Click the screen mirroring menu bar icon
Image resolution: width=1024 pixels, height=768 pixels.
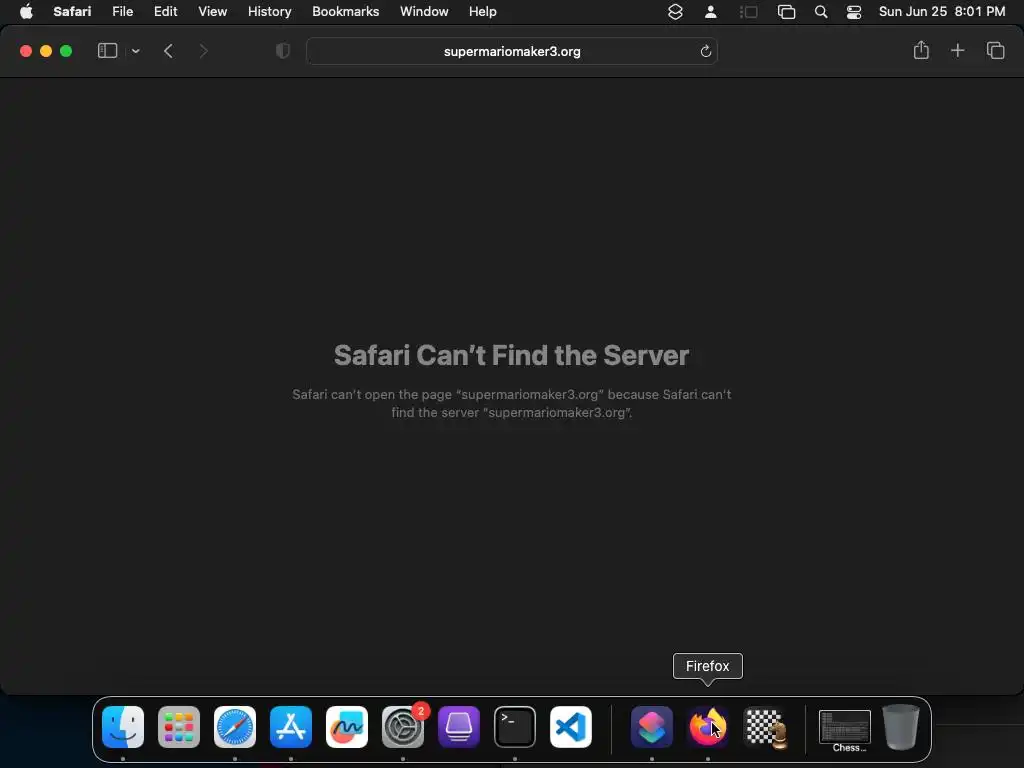tap(786, 12)
